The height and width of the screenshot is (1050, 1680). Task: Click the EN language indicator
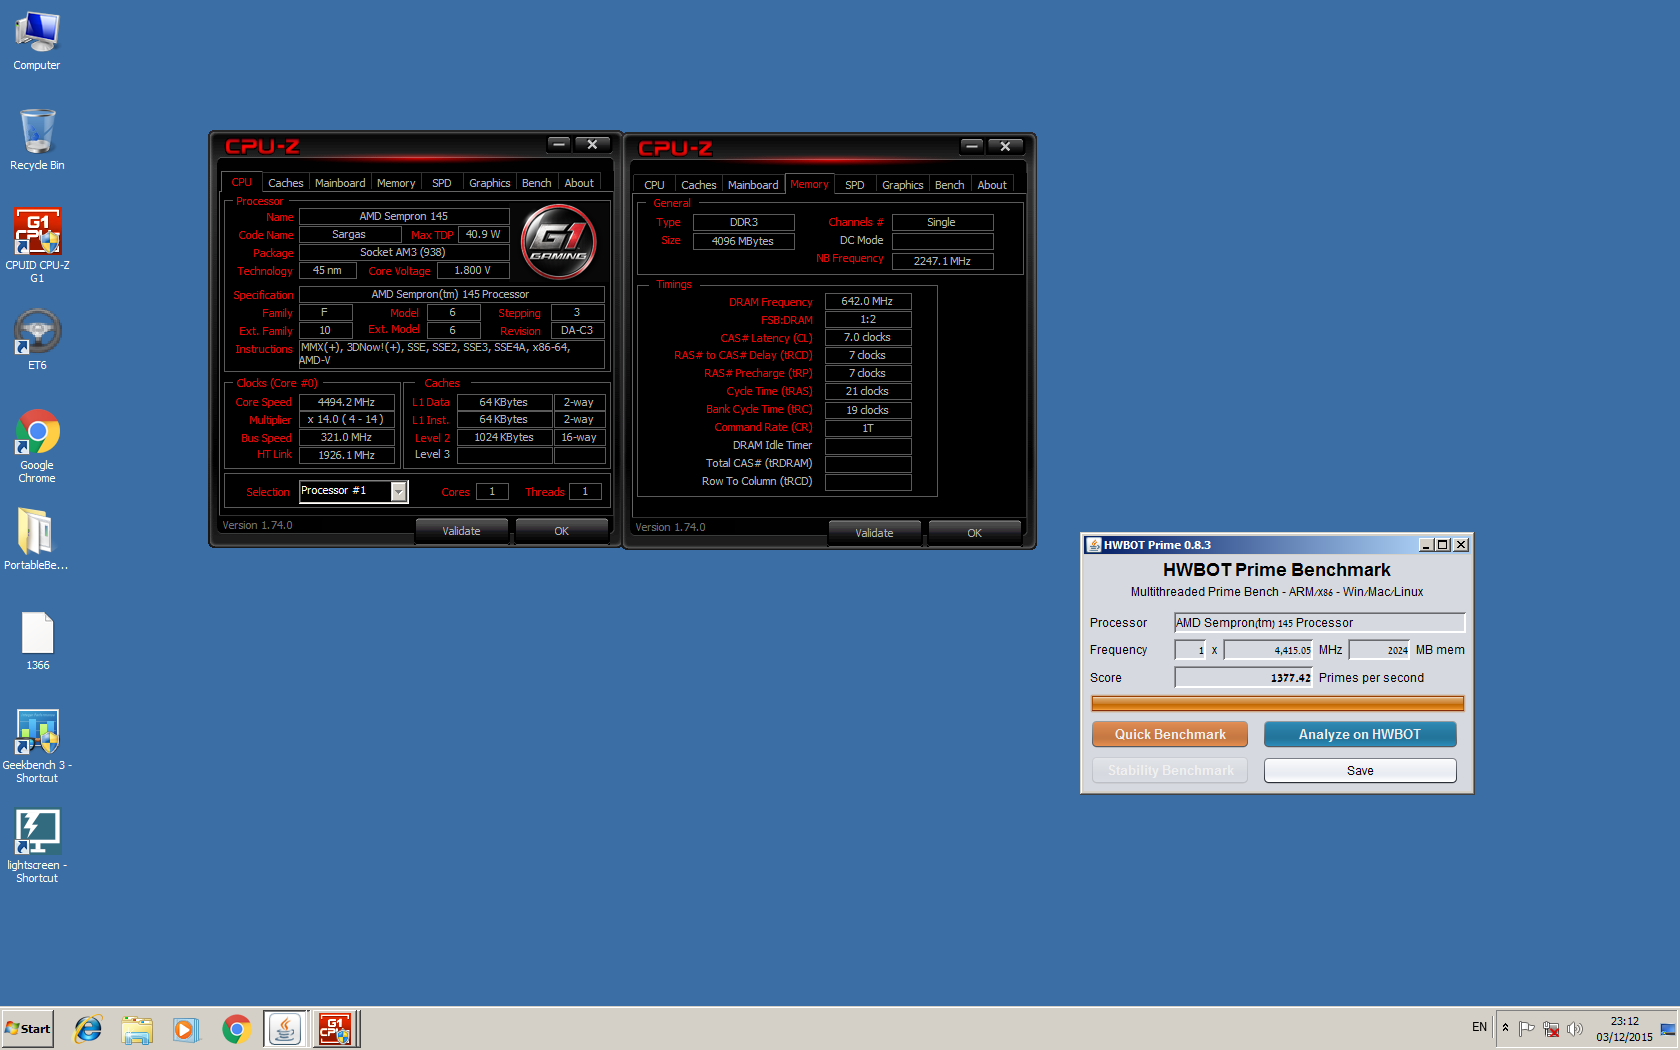tap(1479, 1027)
